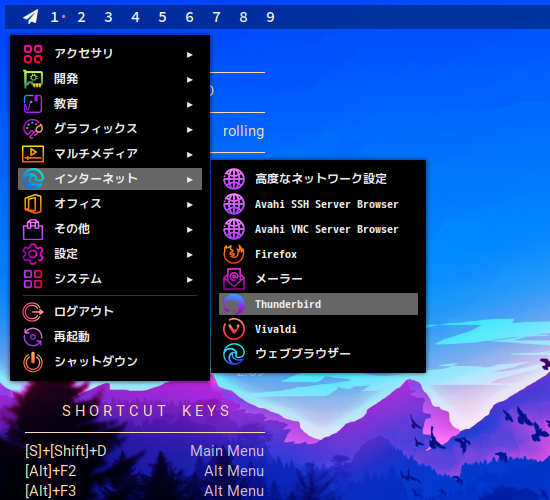The height and width of the screenshot is (500, 550).
Task: Open the グラフィックス menu entry
Action: 110,129
